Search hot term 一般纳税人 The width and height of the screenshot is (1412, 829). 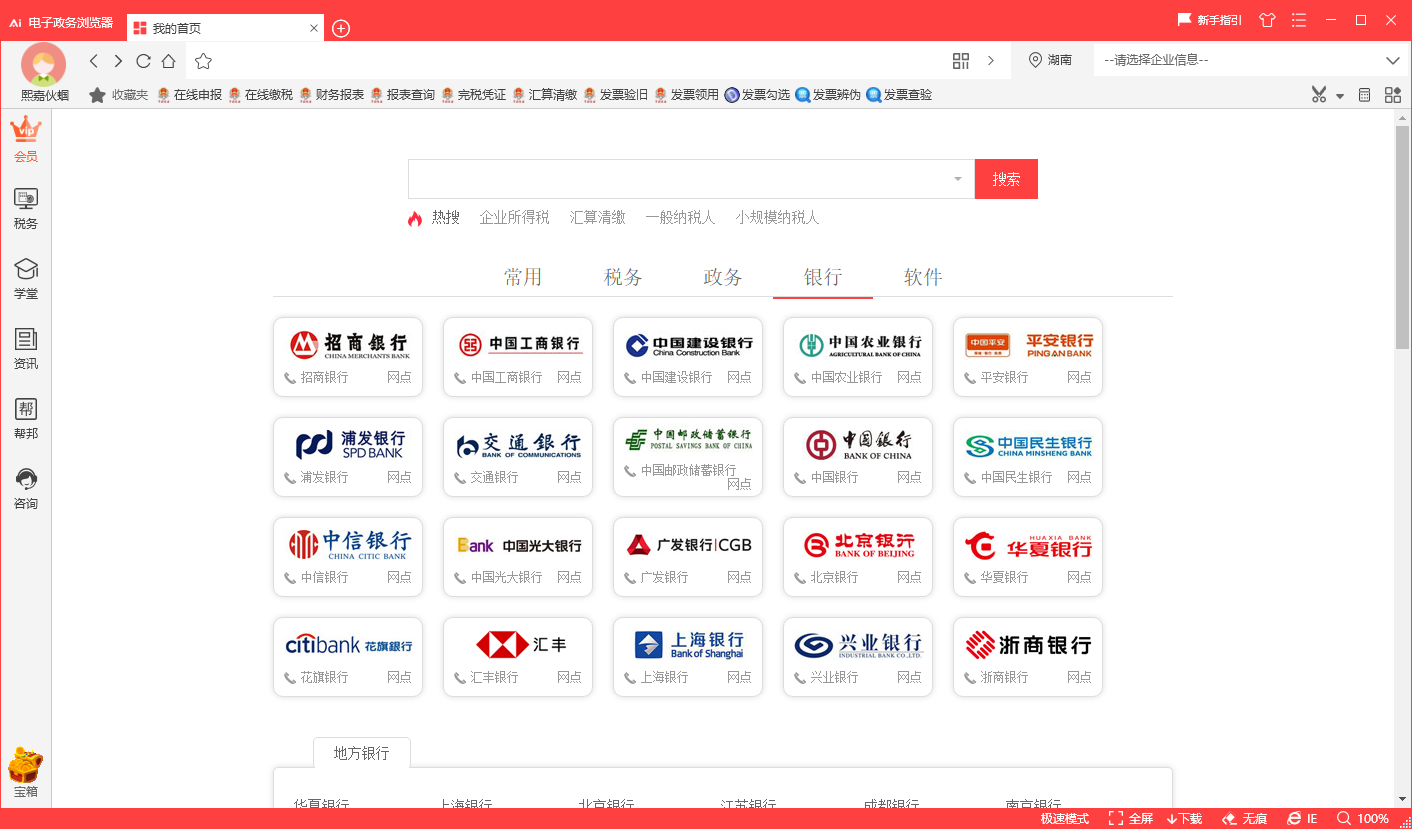click(x=681, y=217)
